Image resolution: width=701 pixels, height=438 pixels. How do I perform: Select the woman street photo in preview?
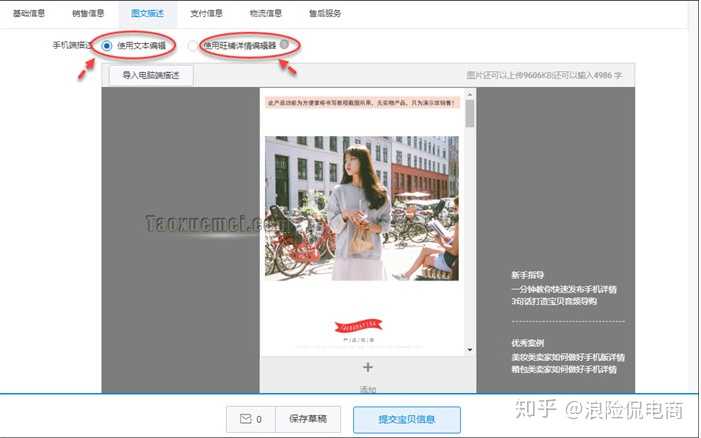(x=361, y=207)
